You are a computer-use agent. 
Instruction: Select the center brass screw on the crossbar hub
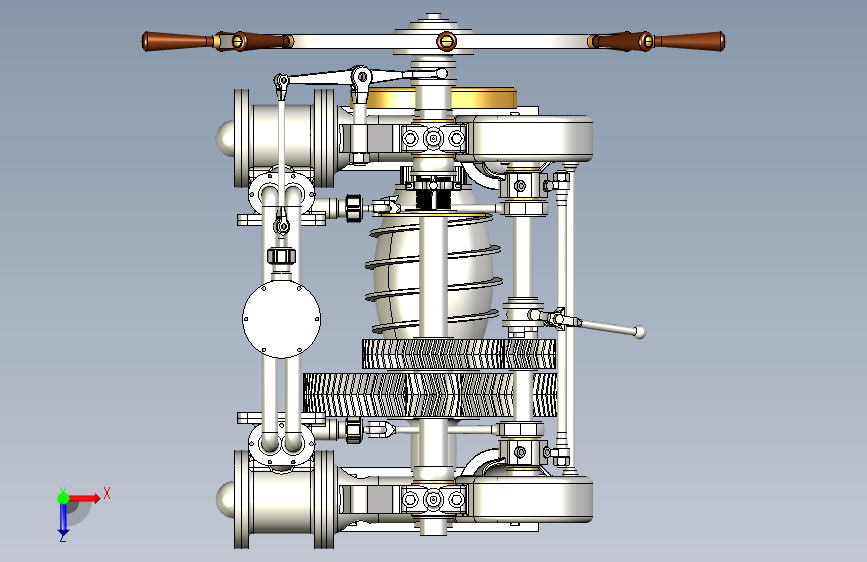pos(446,41)
